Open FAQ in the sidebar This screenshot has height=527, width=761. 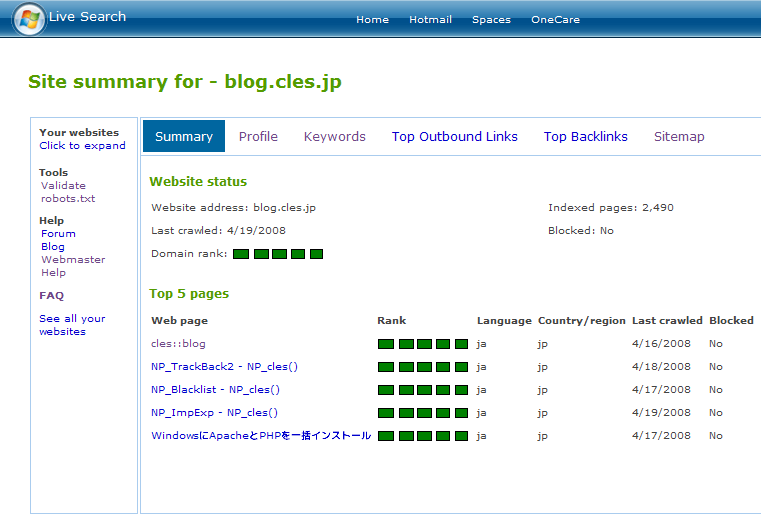[51, 296]
